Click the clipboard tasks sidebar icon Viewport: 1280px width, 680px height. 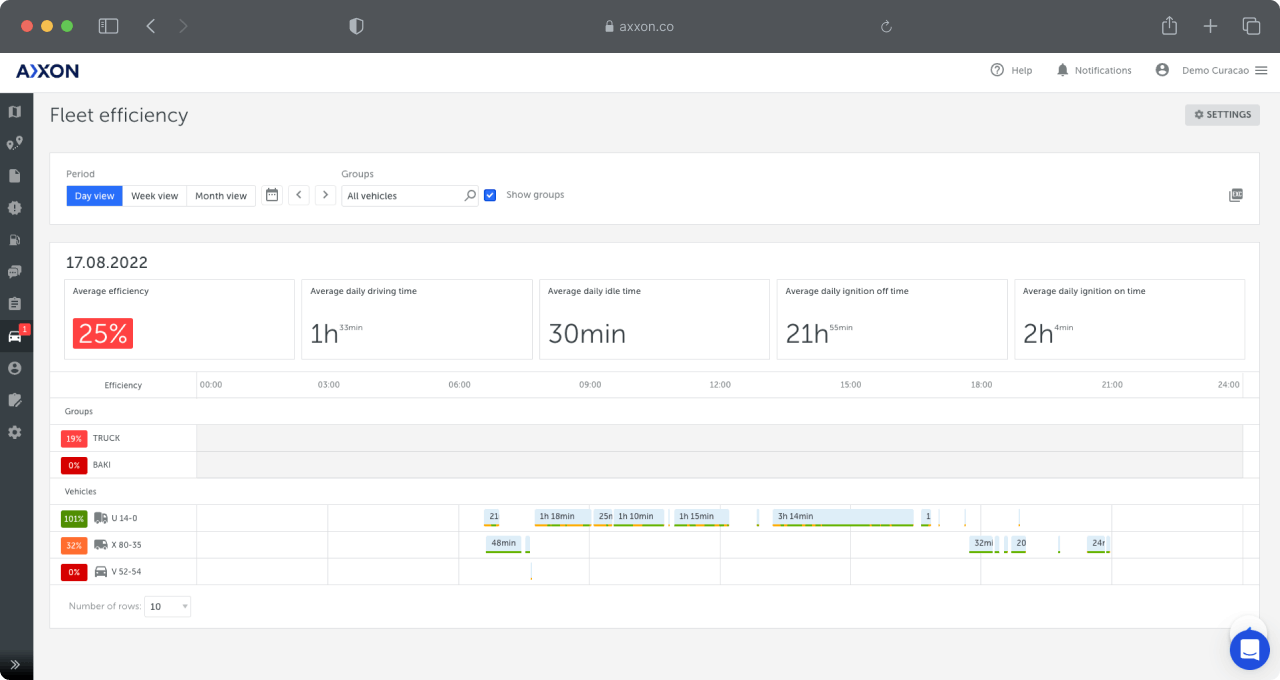coord(14,304)
